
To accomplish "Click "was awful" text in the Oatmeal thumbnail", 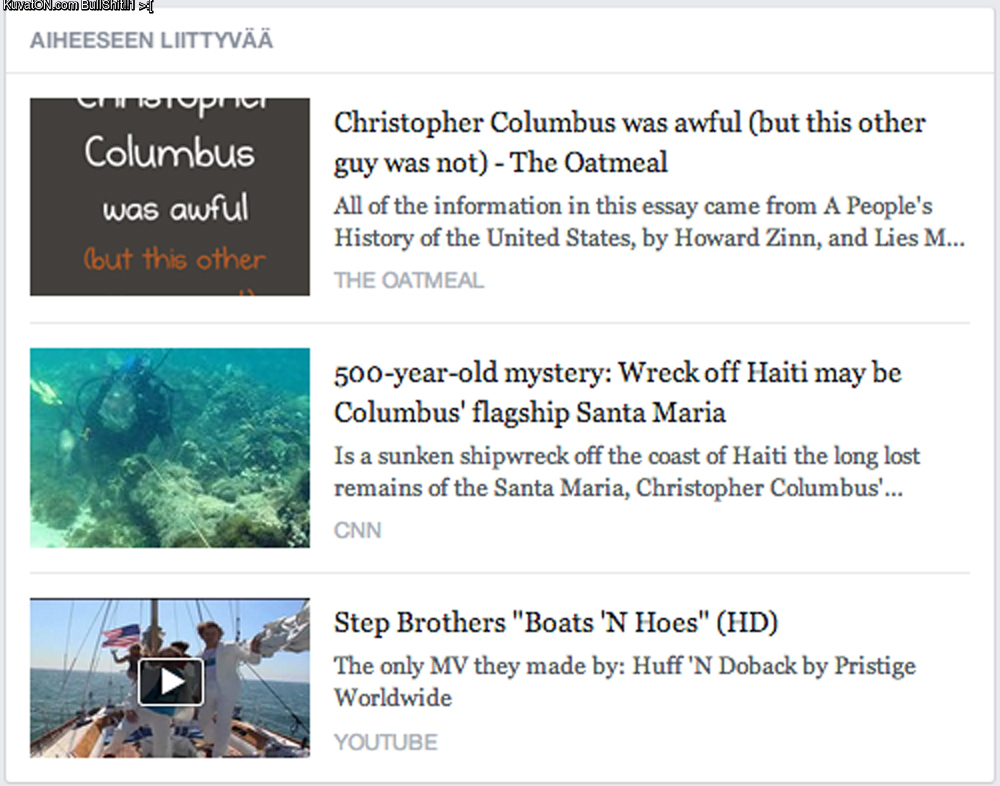I will [x=174, y=209].
